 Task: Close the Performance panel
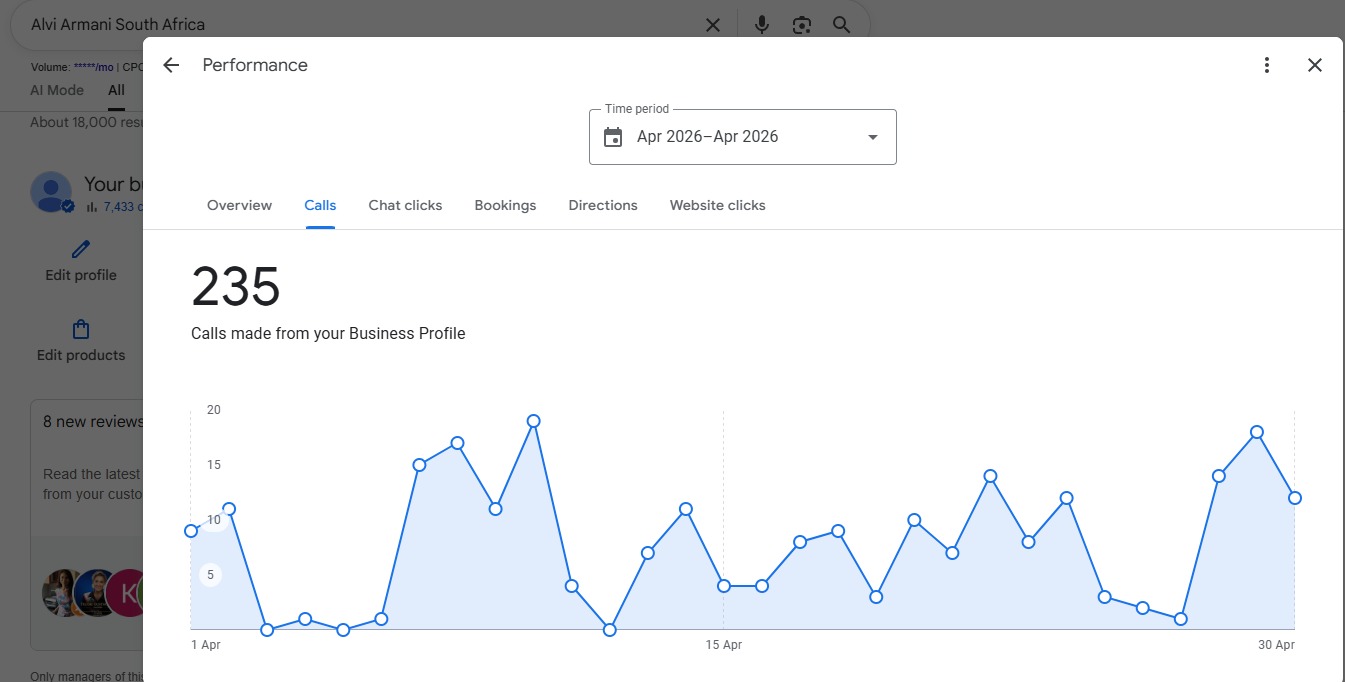point(1315,65)
